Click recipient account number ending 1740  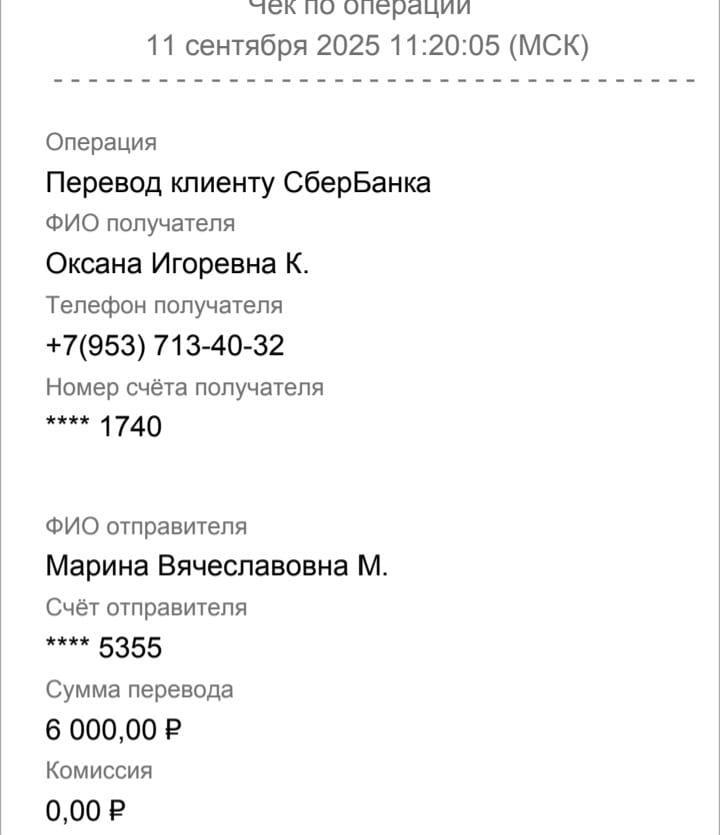point(104,427)
